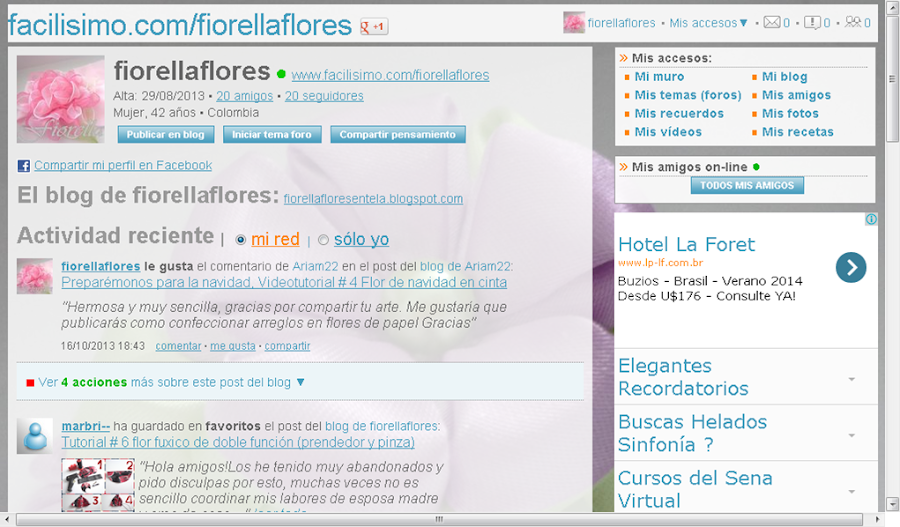This screenshot has width=900, height=527.
Task: Open Mis recetas
Action: point(797,132)
